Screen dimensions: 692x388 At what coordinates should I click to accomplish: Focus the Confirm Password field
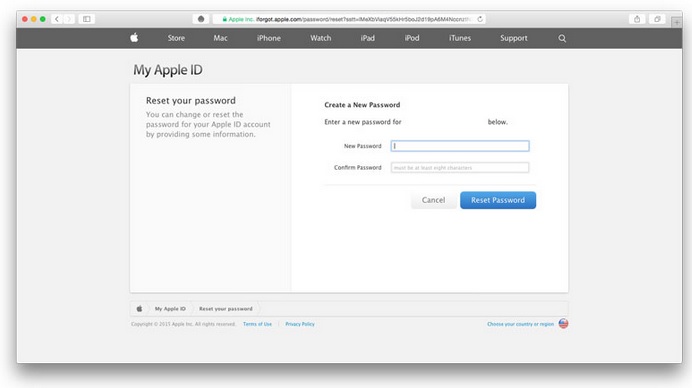pyautogui.click(x=460, y=167)
